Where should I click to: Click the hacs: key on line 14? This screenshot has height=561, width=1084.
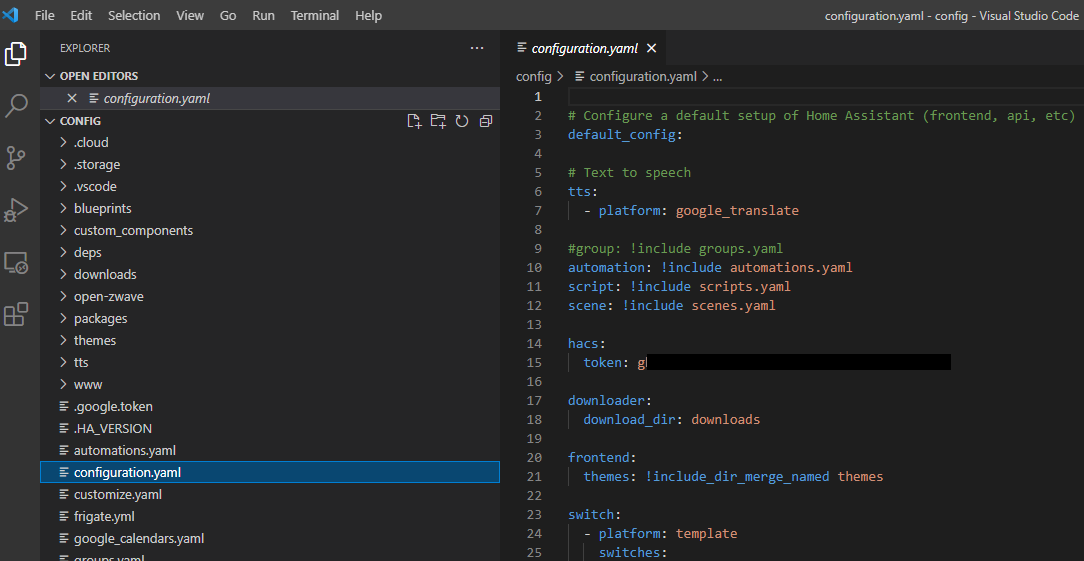(x=587, y=343)
